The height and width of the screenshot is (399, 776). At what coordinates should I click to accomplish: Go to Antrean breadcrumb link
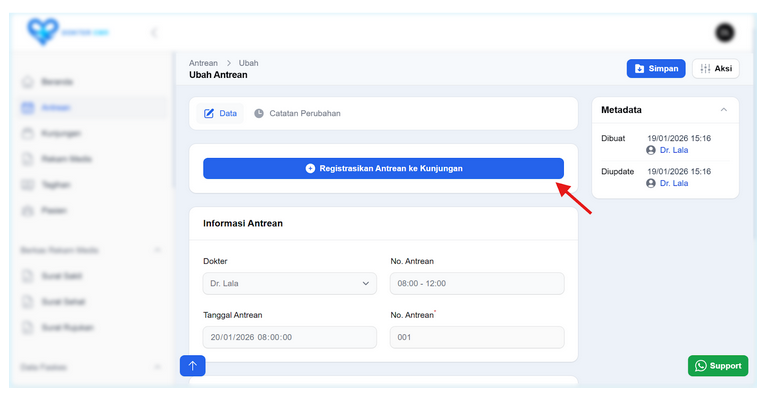pyautogui.click(x=203, y=63)
